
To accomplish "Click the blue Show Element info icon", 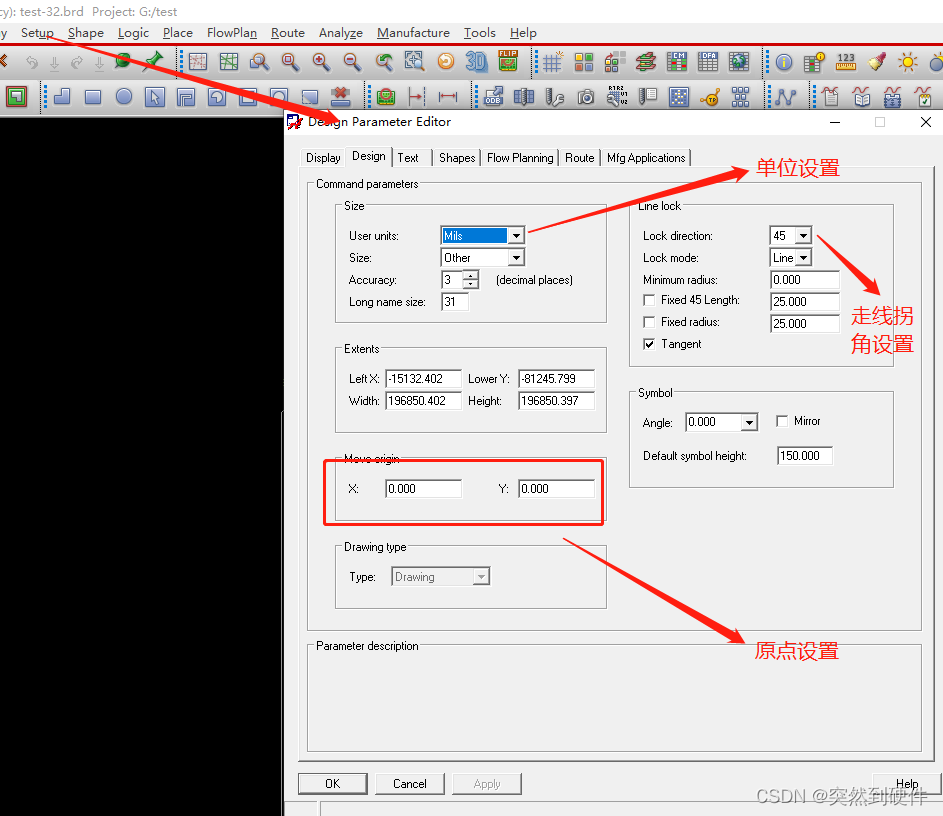I will [x=784, y=62].
